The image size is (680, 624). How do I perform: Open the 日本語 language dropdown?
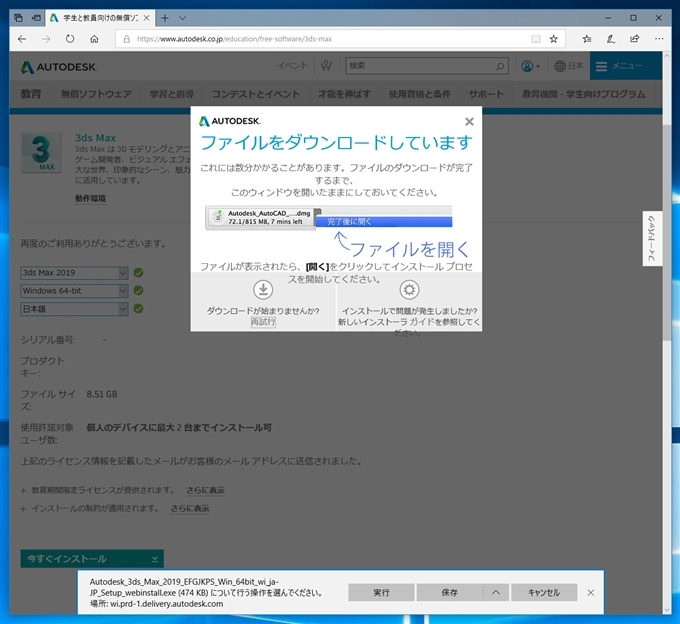[x=74, y=309]
